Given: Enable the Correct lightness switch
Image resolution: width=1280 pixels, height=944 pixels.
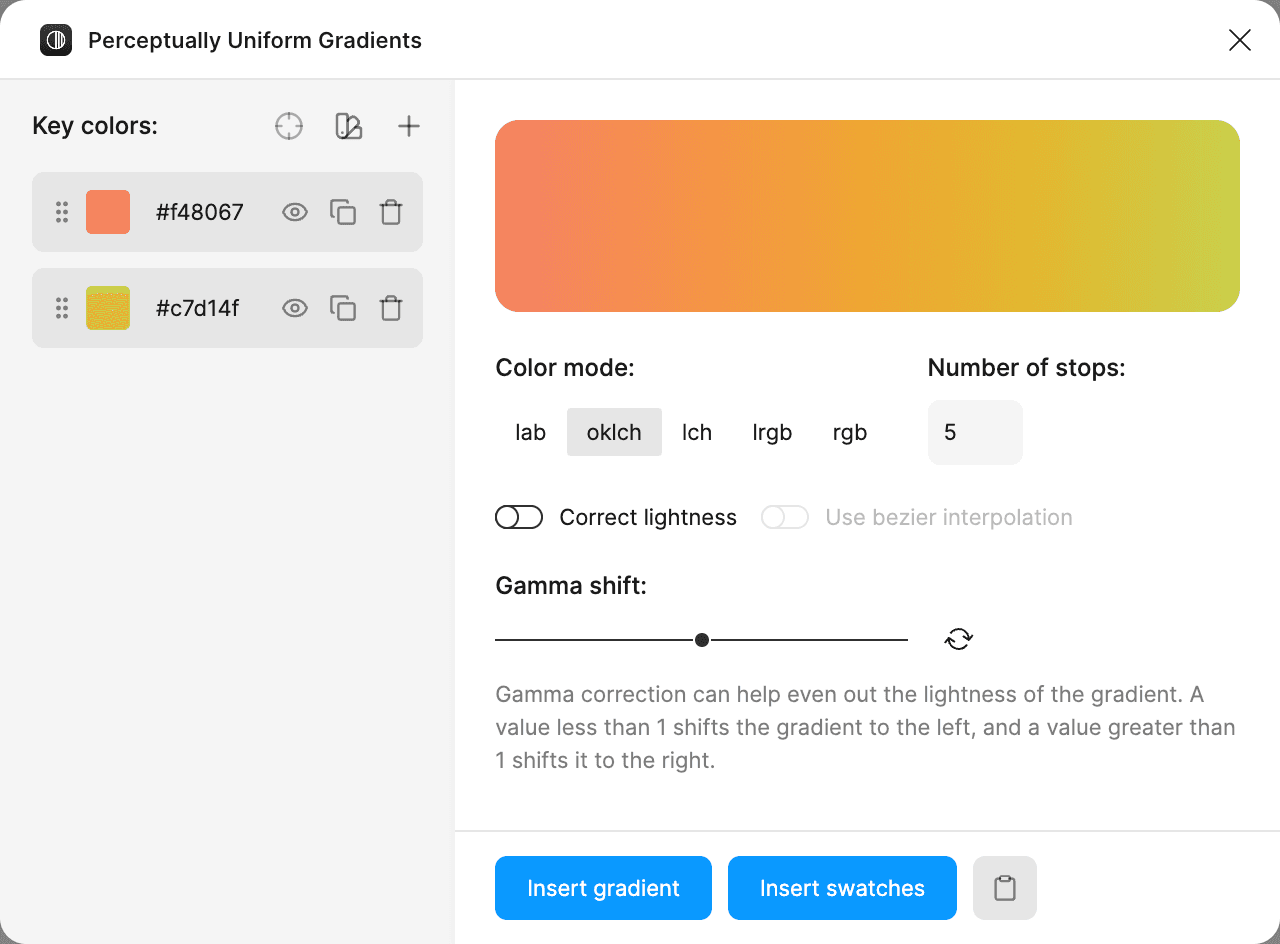Looking at the screenshot, I should [519, 517].
